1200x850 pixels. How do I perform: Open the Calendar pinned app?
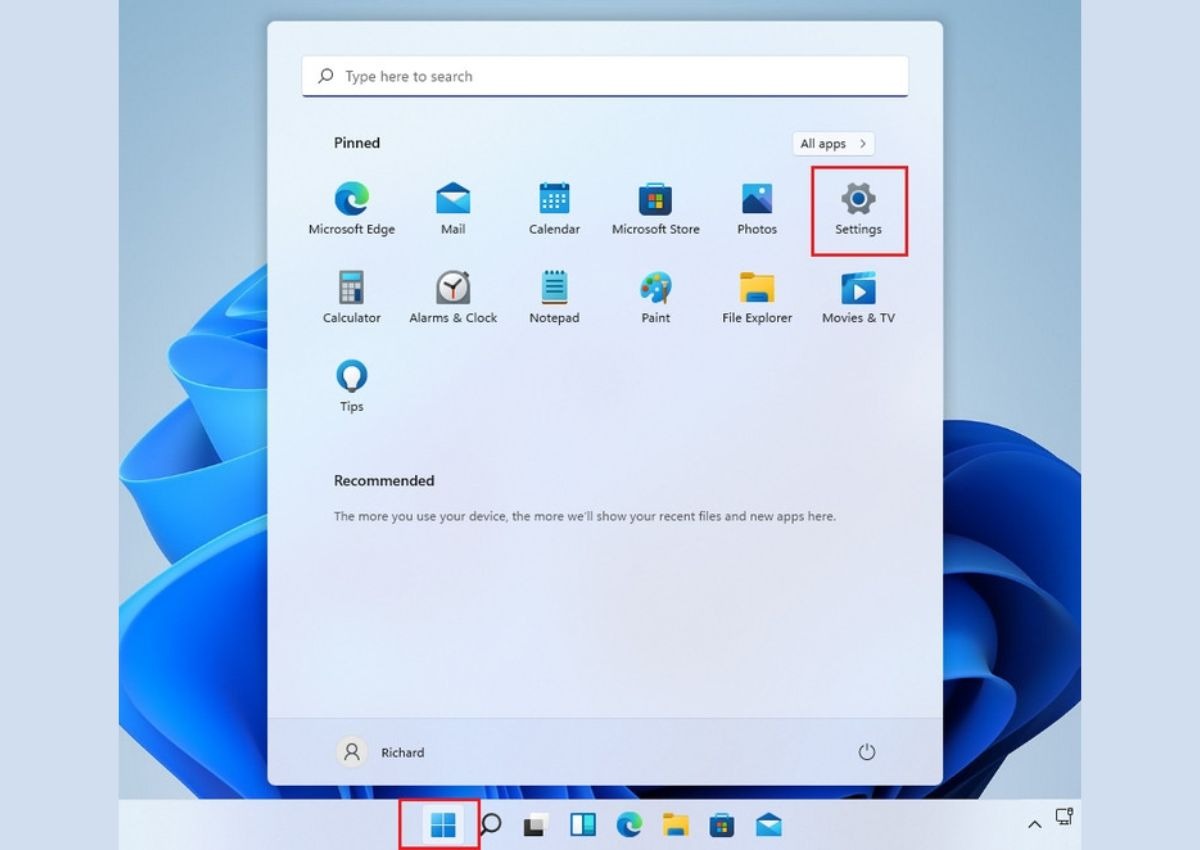[x=554, y=209]
